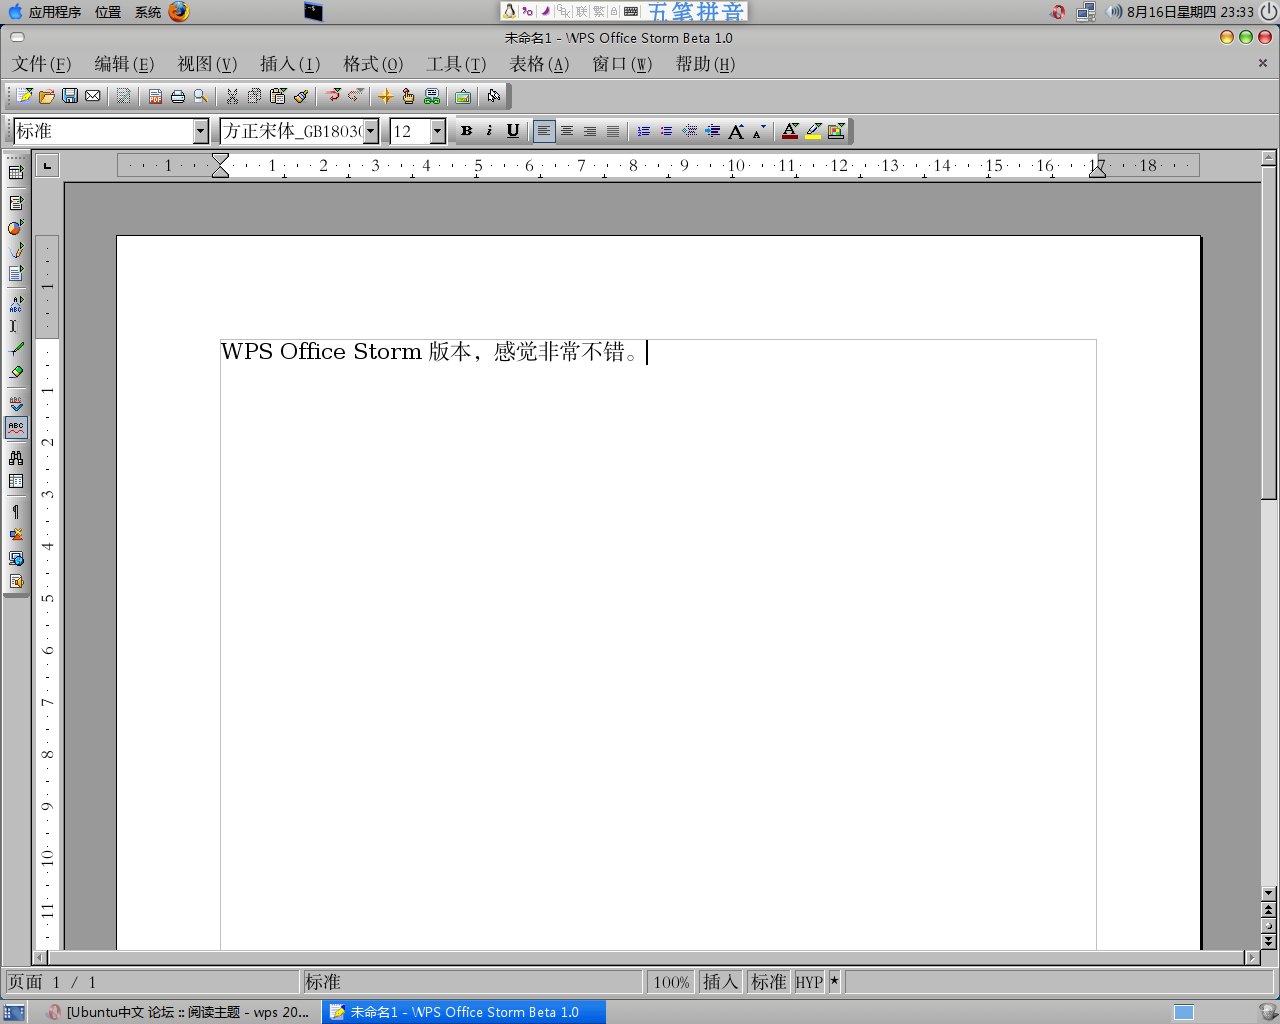Toggle underline formatting
Viewport: 1280px width, 1024px height.
click(x=513, y=131)
